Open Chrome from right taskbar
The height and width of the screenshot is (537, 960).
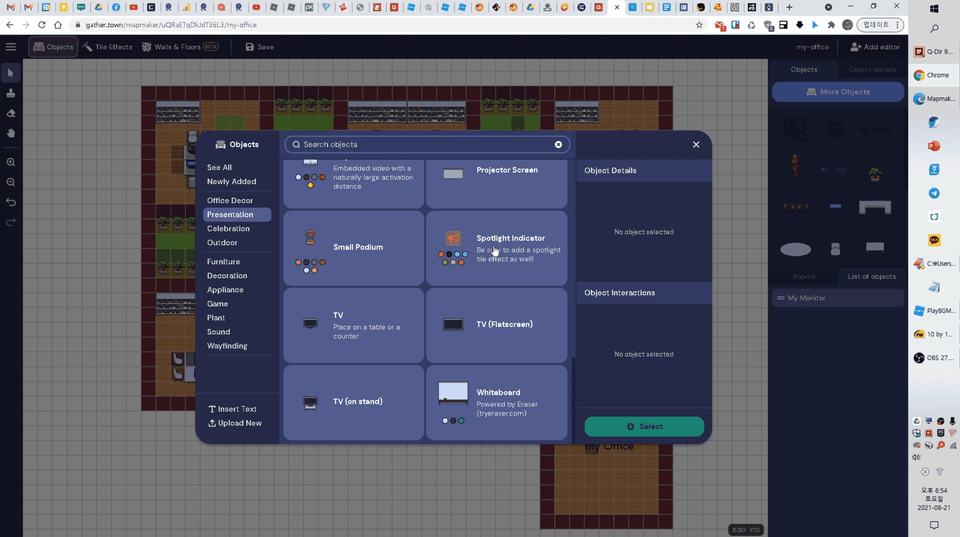coord(931,75)
